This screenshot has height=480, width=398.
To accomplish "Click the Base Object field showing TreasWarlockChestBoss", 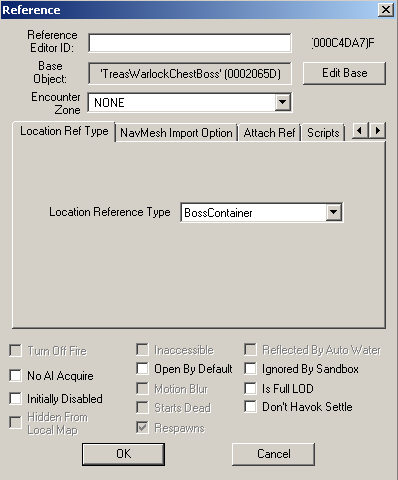I will [190, 73].
